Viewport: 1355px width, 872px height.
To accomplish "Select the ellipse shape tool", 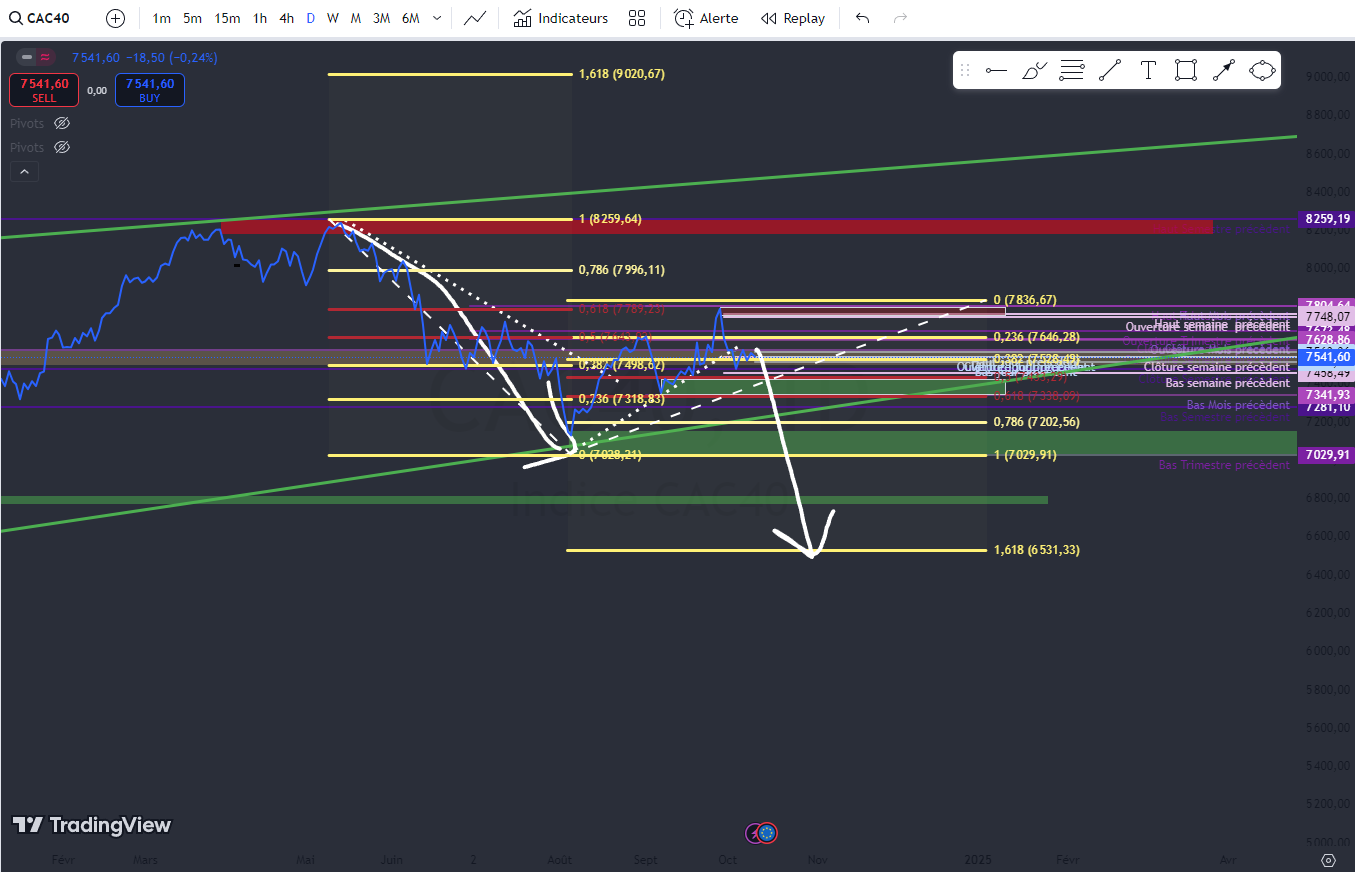I will click(x=1262, y=70).
